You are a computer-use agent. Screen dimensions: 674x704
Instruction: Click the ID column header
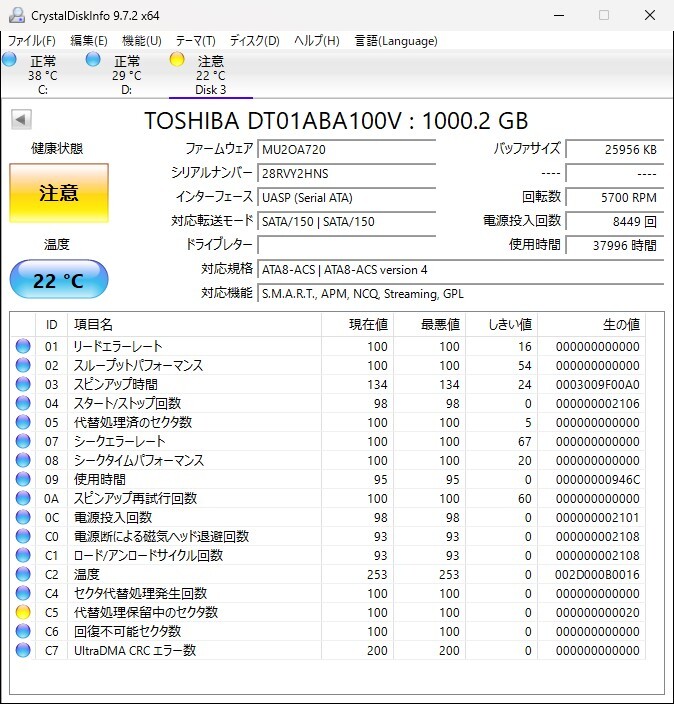coord(51,325)
